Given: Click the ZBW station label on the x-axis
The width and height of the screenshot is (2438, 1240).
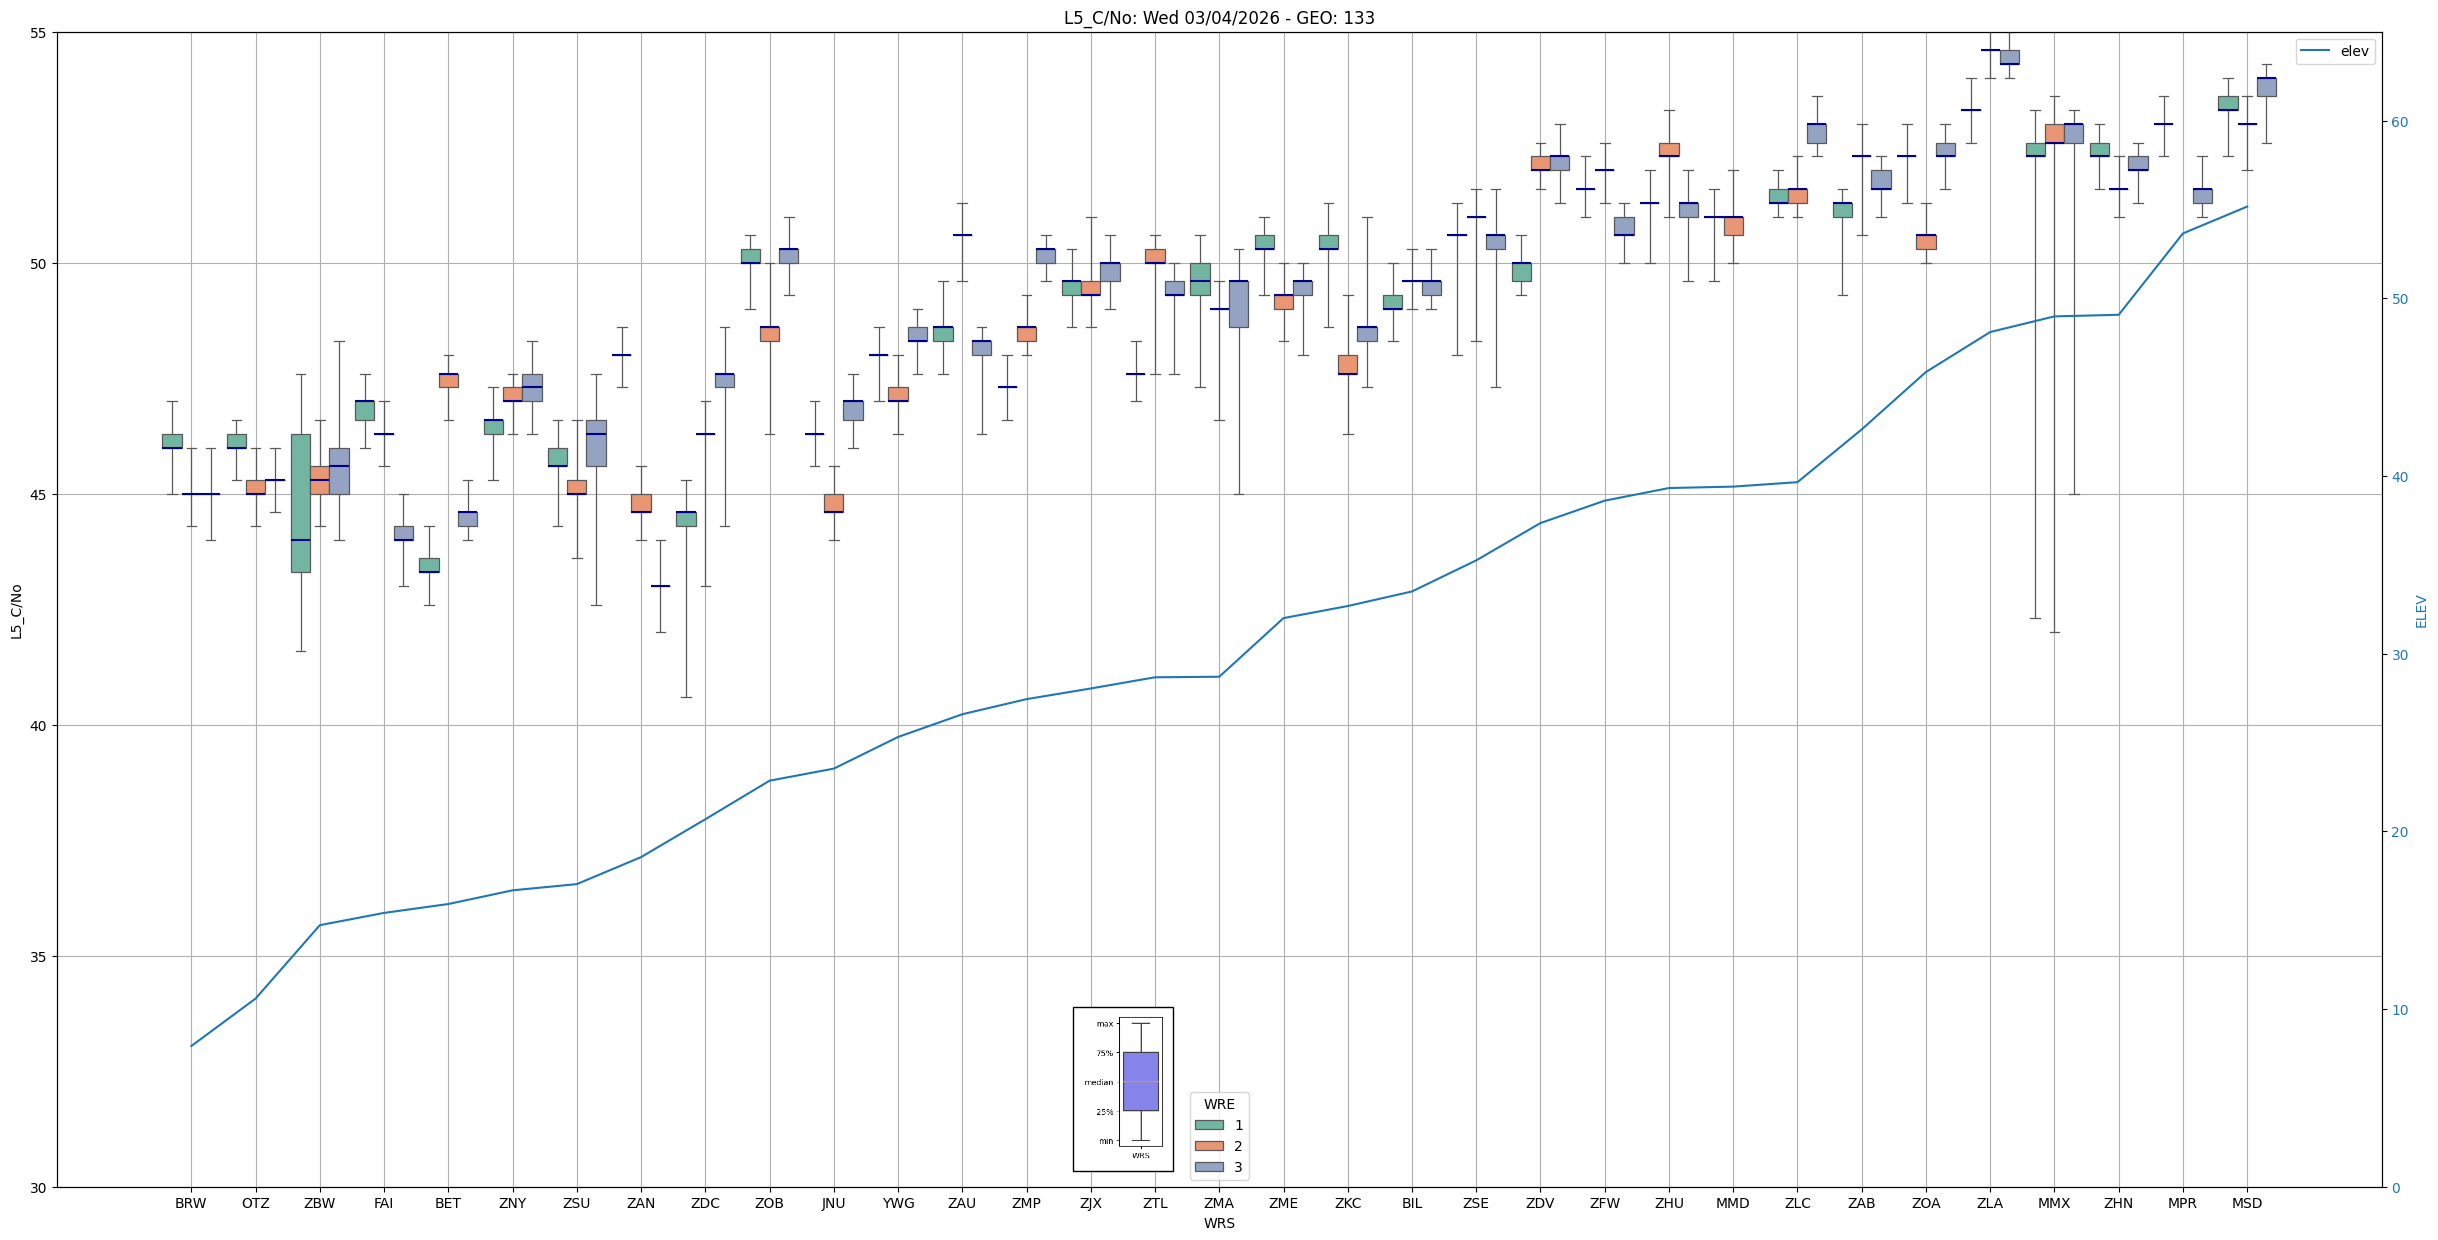Looking at the screenshot, I should tap(319, 1203).
